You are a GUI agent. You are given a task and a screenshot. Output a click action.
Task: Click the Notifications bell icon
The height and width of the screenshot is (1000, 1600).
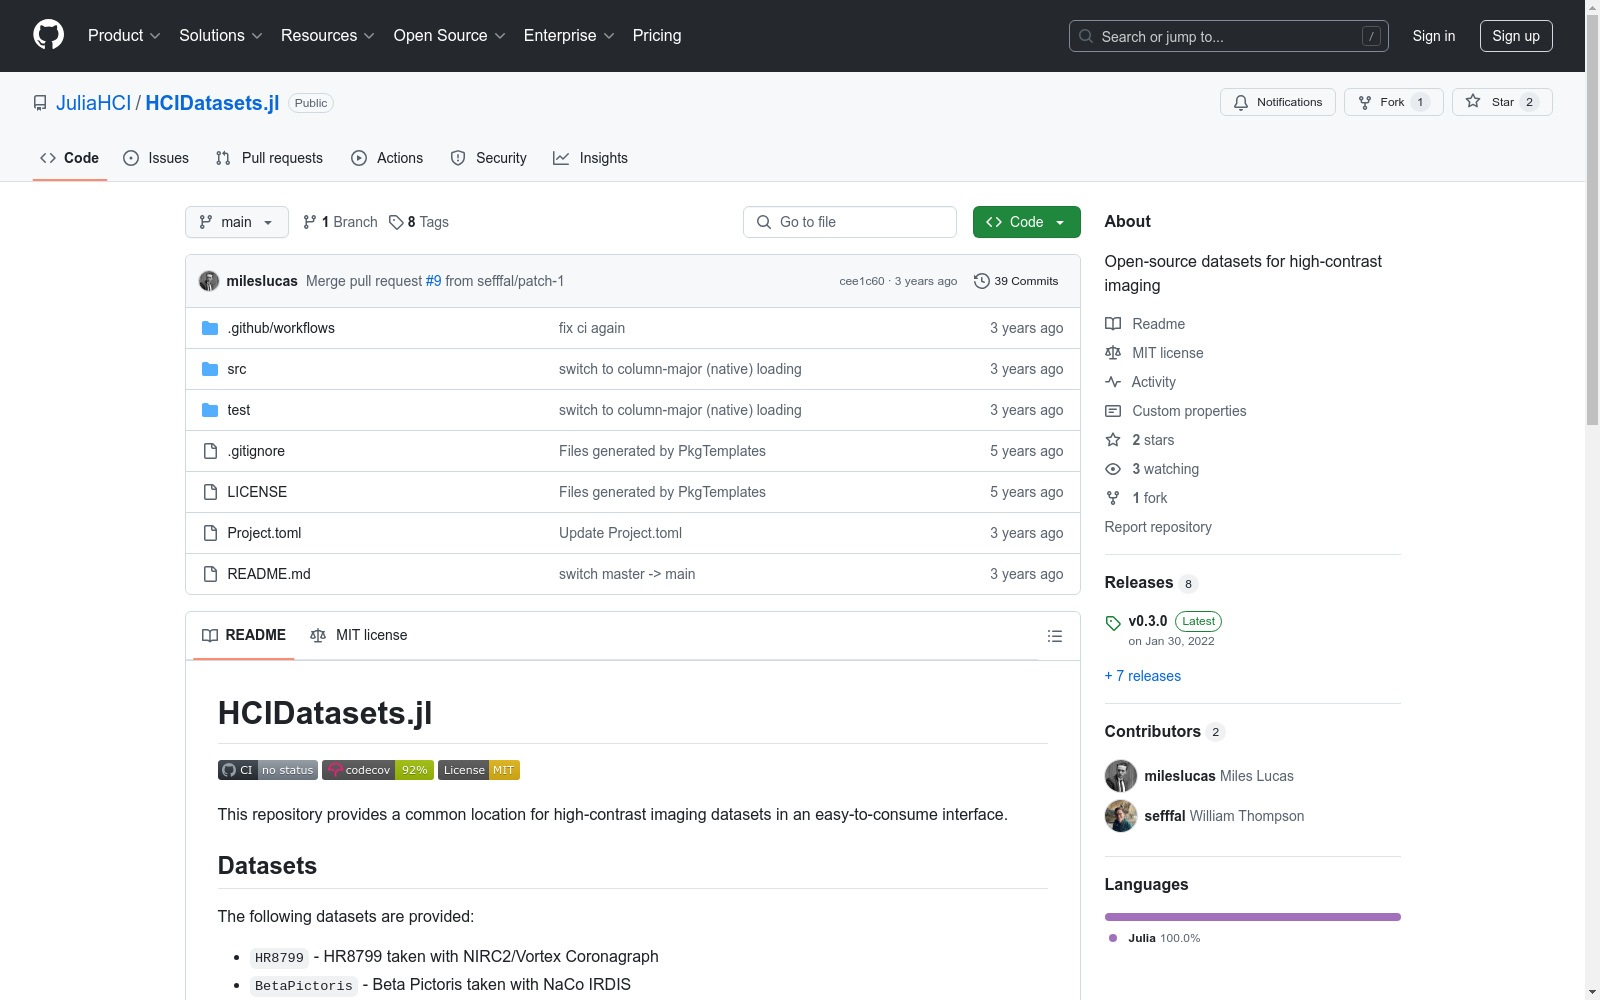click(1241, 102)
